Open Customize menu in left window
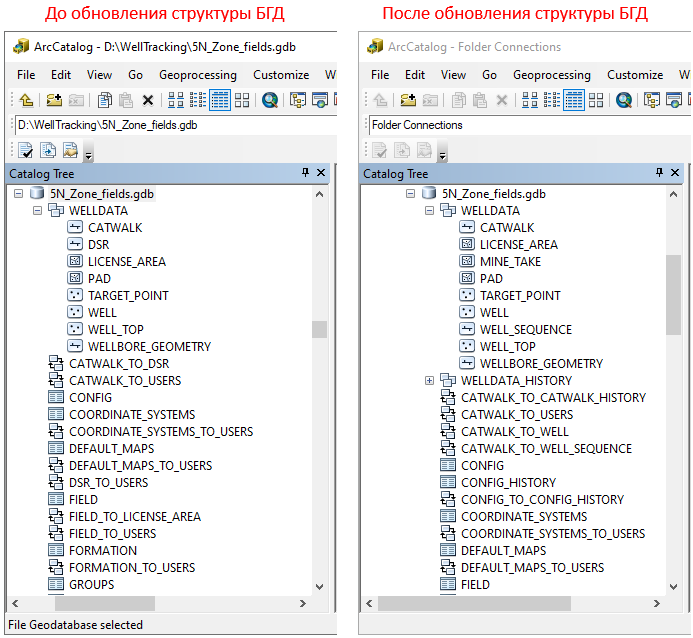 pos(281,75)
